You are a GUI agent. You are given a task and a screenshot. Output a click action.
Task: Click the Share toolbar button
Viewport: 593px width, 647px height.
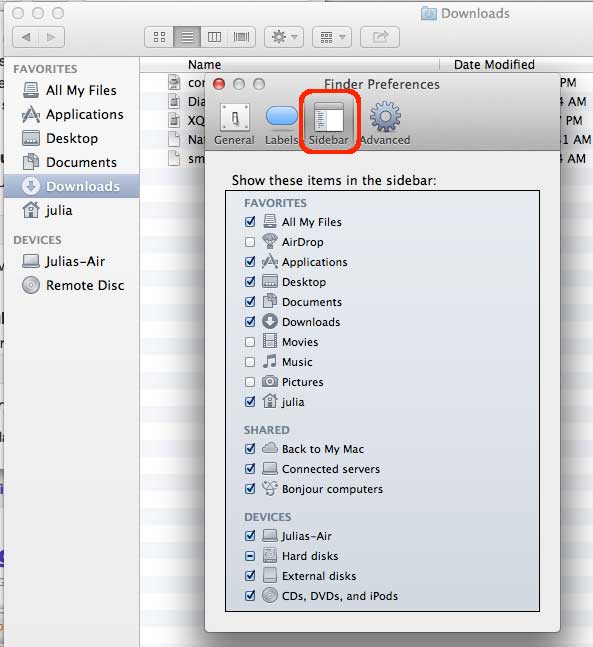pyautogui.click(x=380, y=37)
